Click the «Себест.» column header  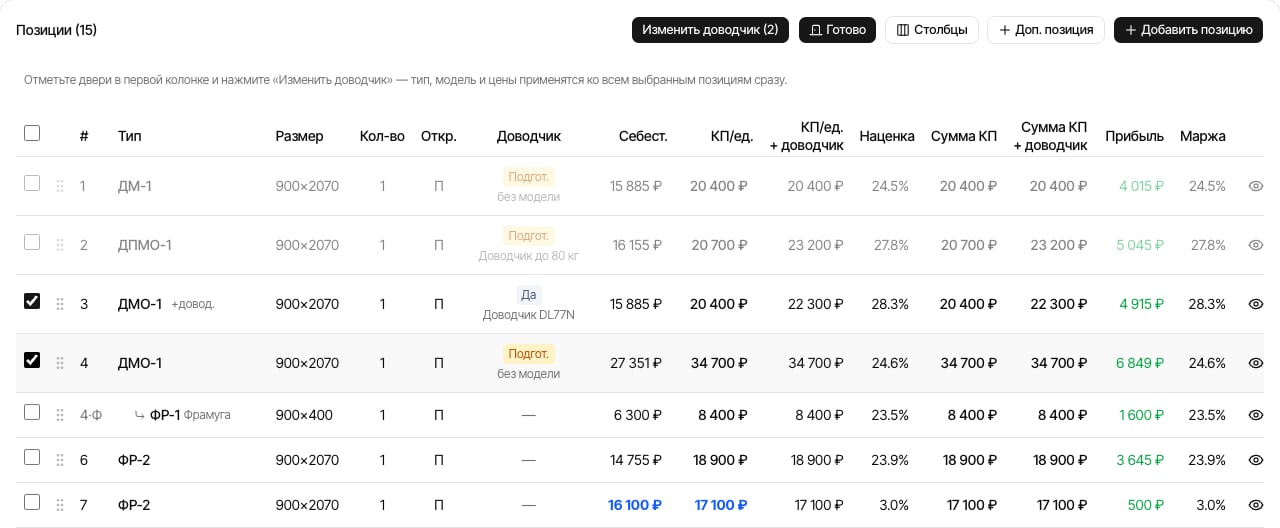coord(643,136)
